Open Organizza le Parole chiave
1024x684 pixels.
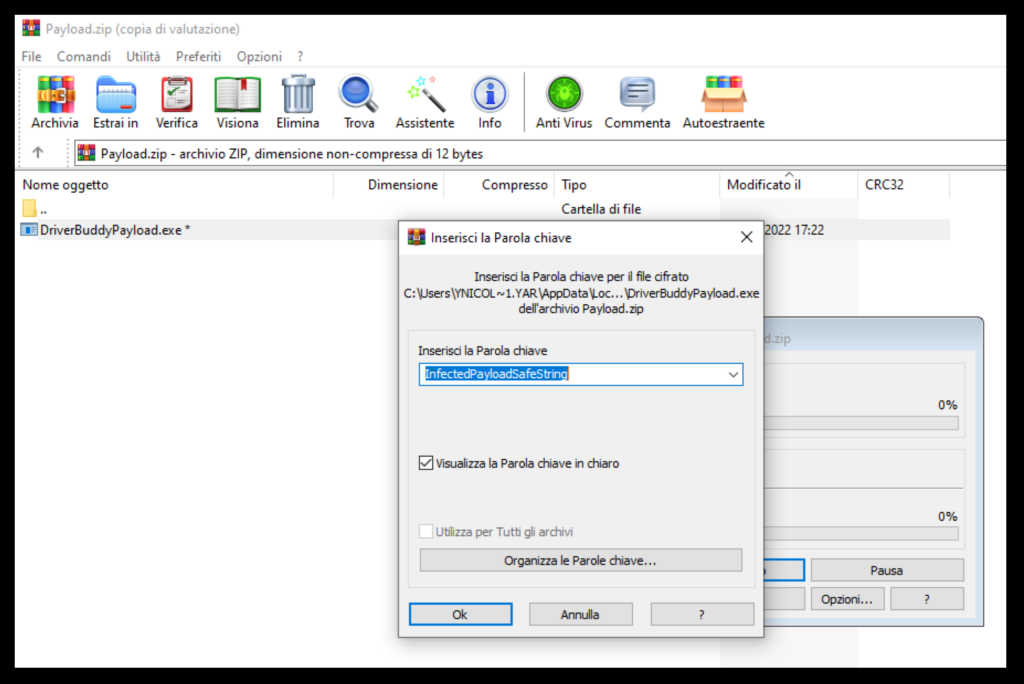(580, 560)
